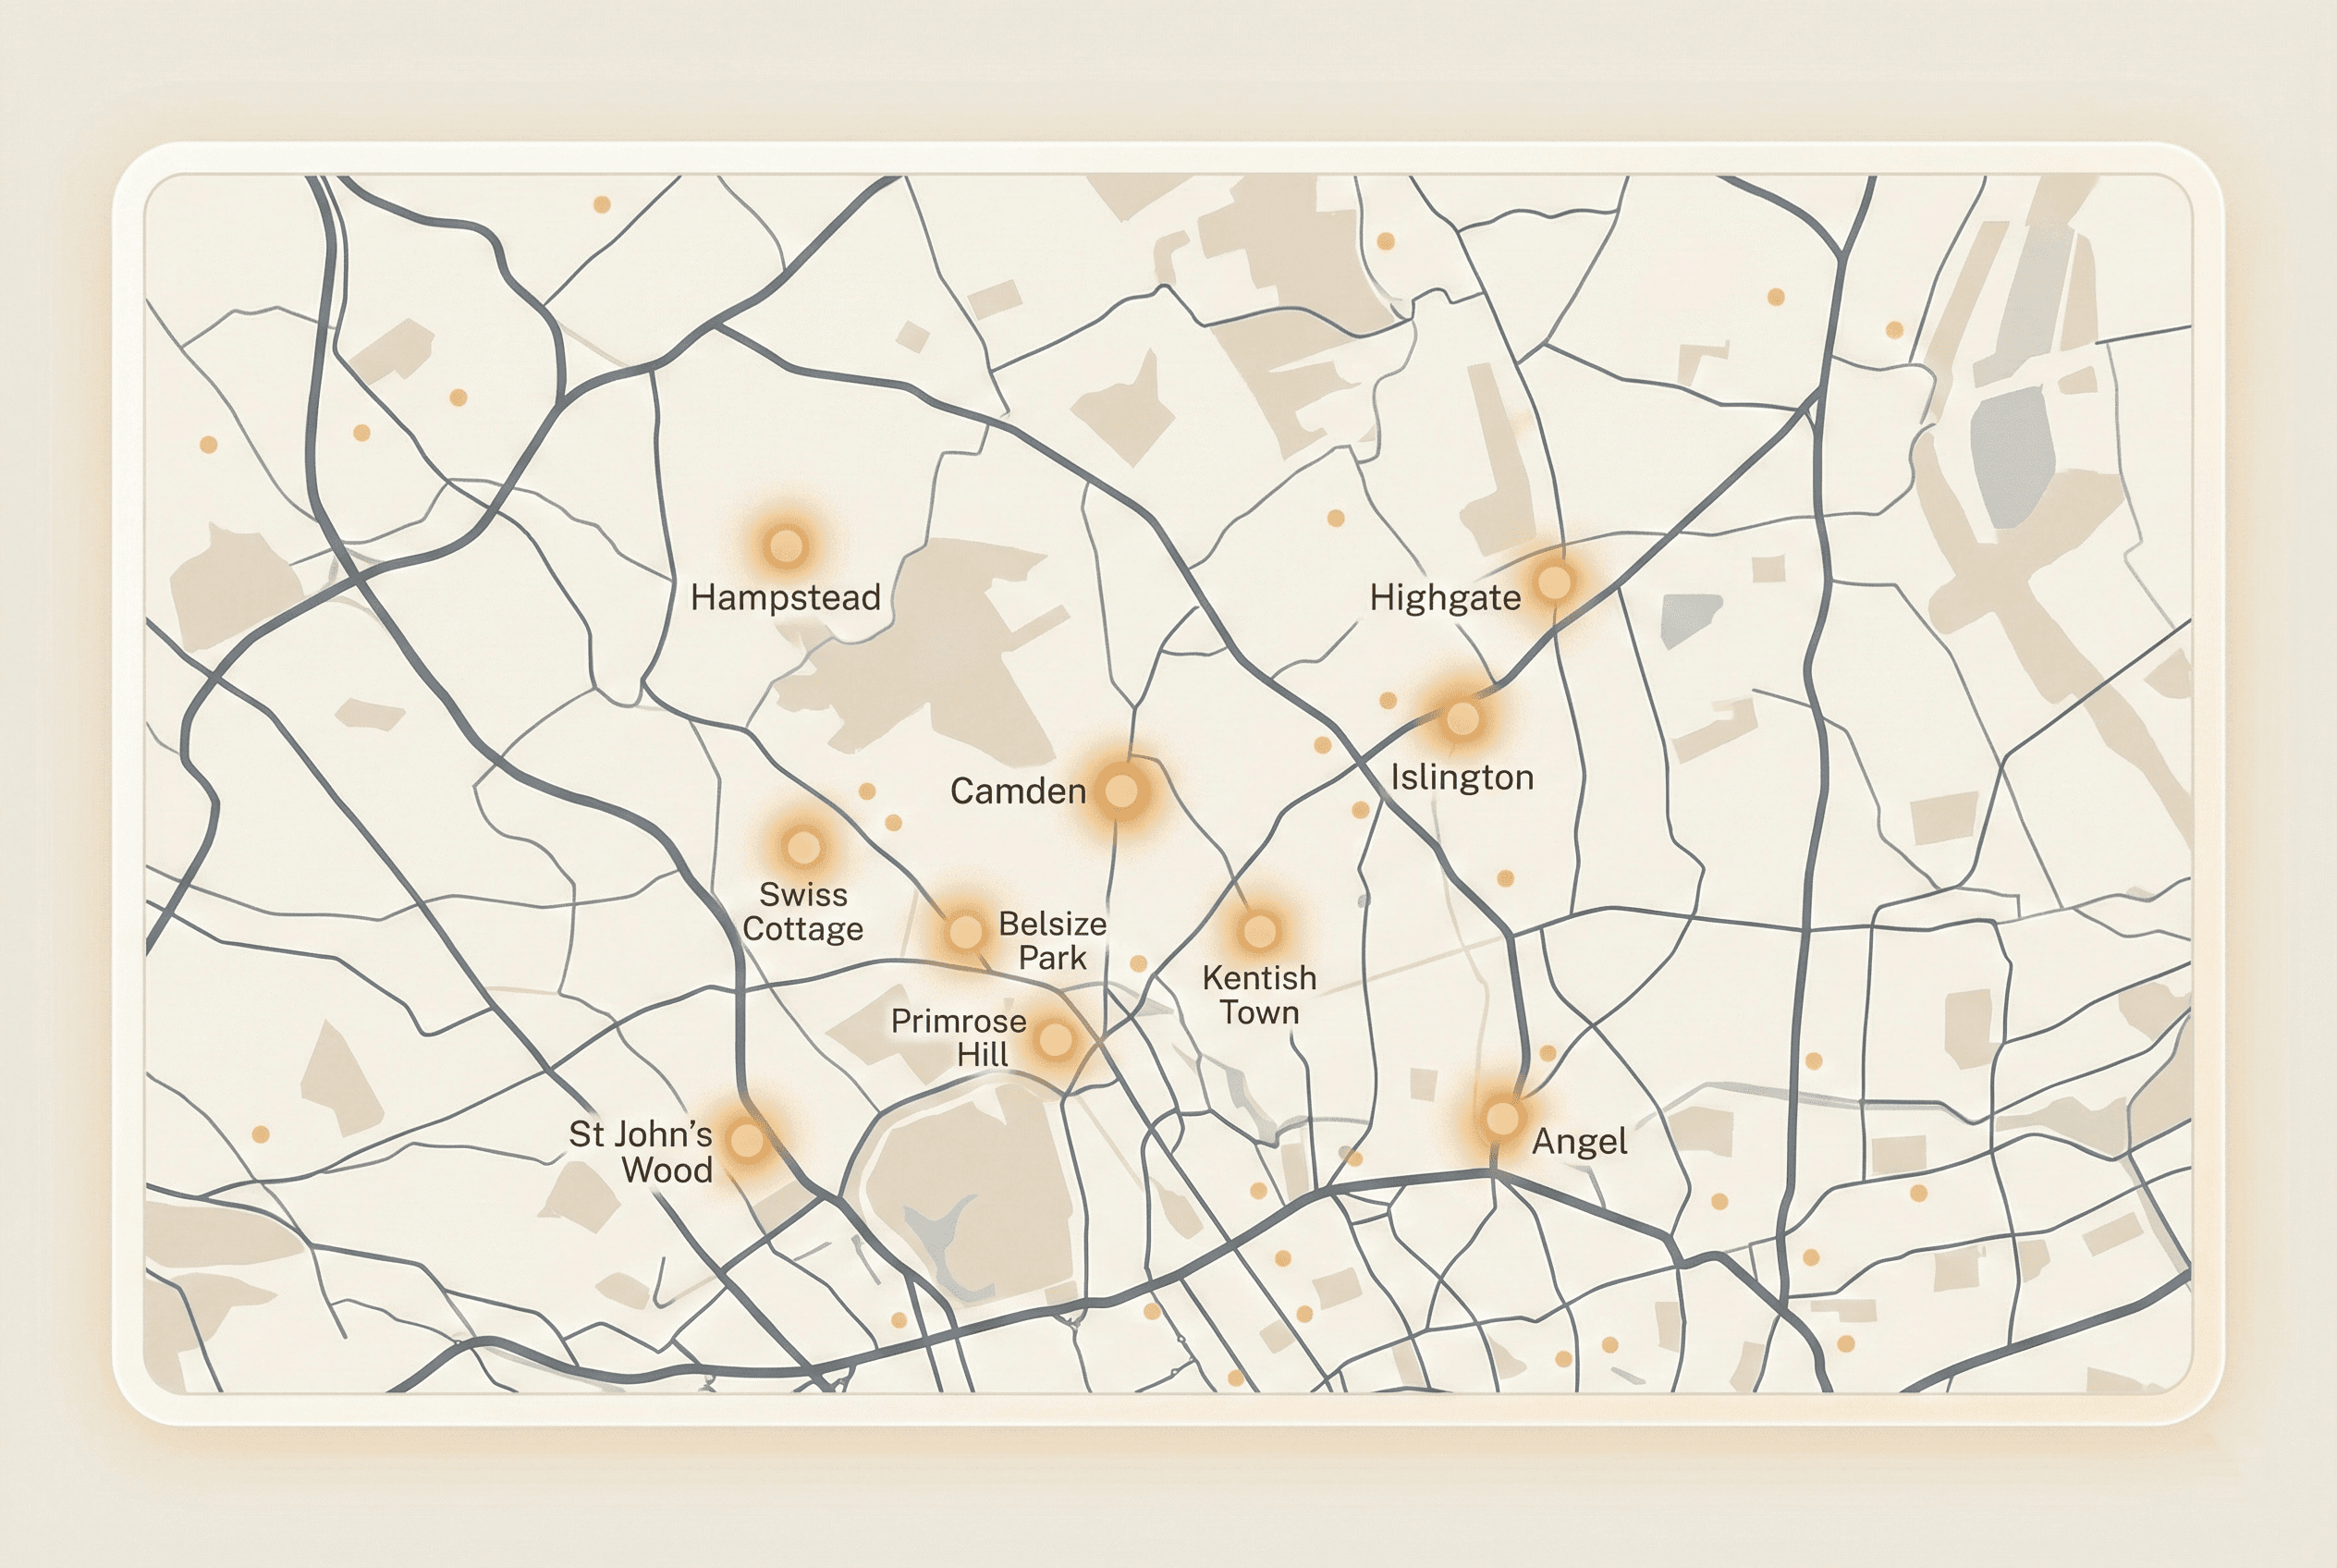
Task: Select the Angel location marker
Action: (1502, 1118)
